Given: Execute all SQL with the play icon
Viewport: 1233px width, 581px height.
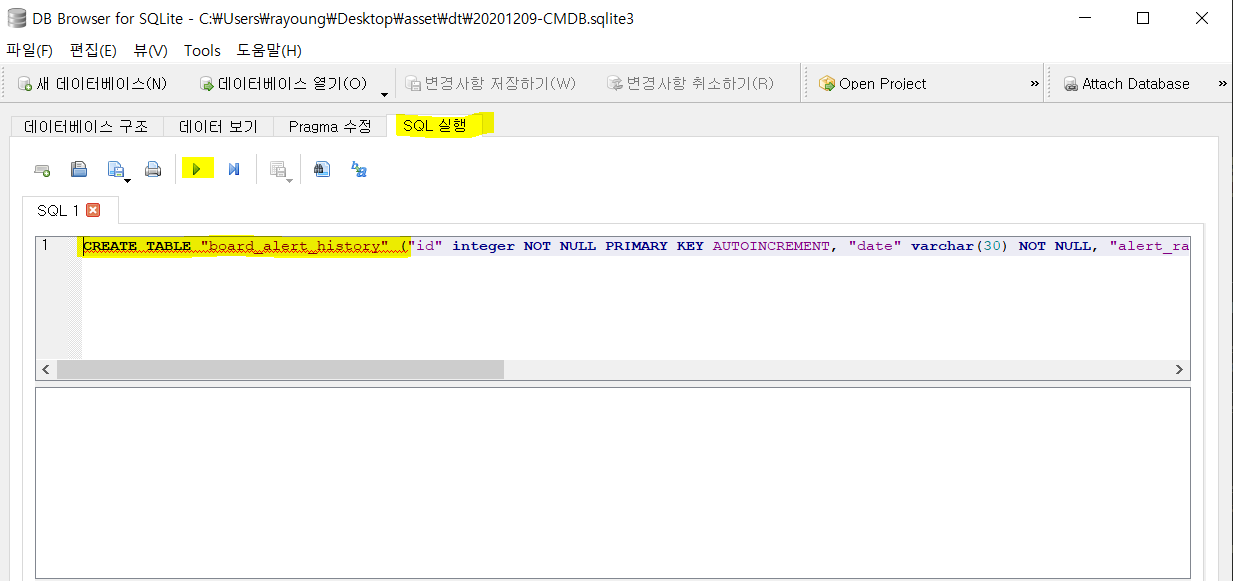Looking at the screenshot, I should tap(197, 170).
